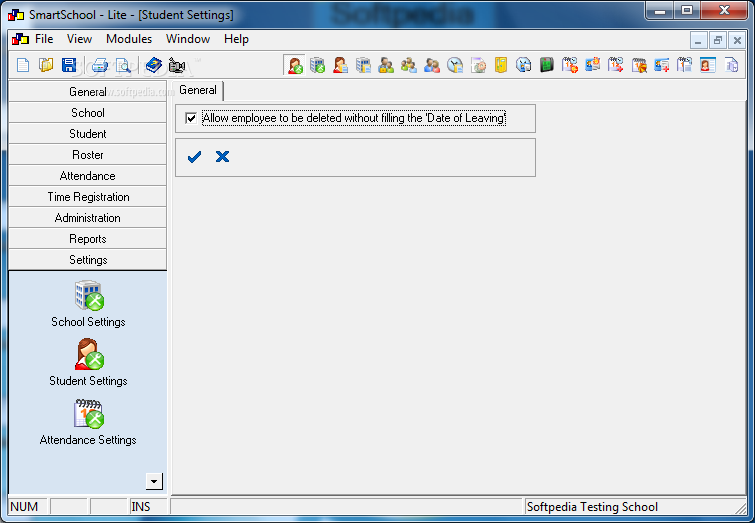The width and height of the screenshot is (755, 523).
Task: Click the Save floppy disk icon
Action: tap(69, 65)
